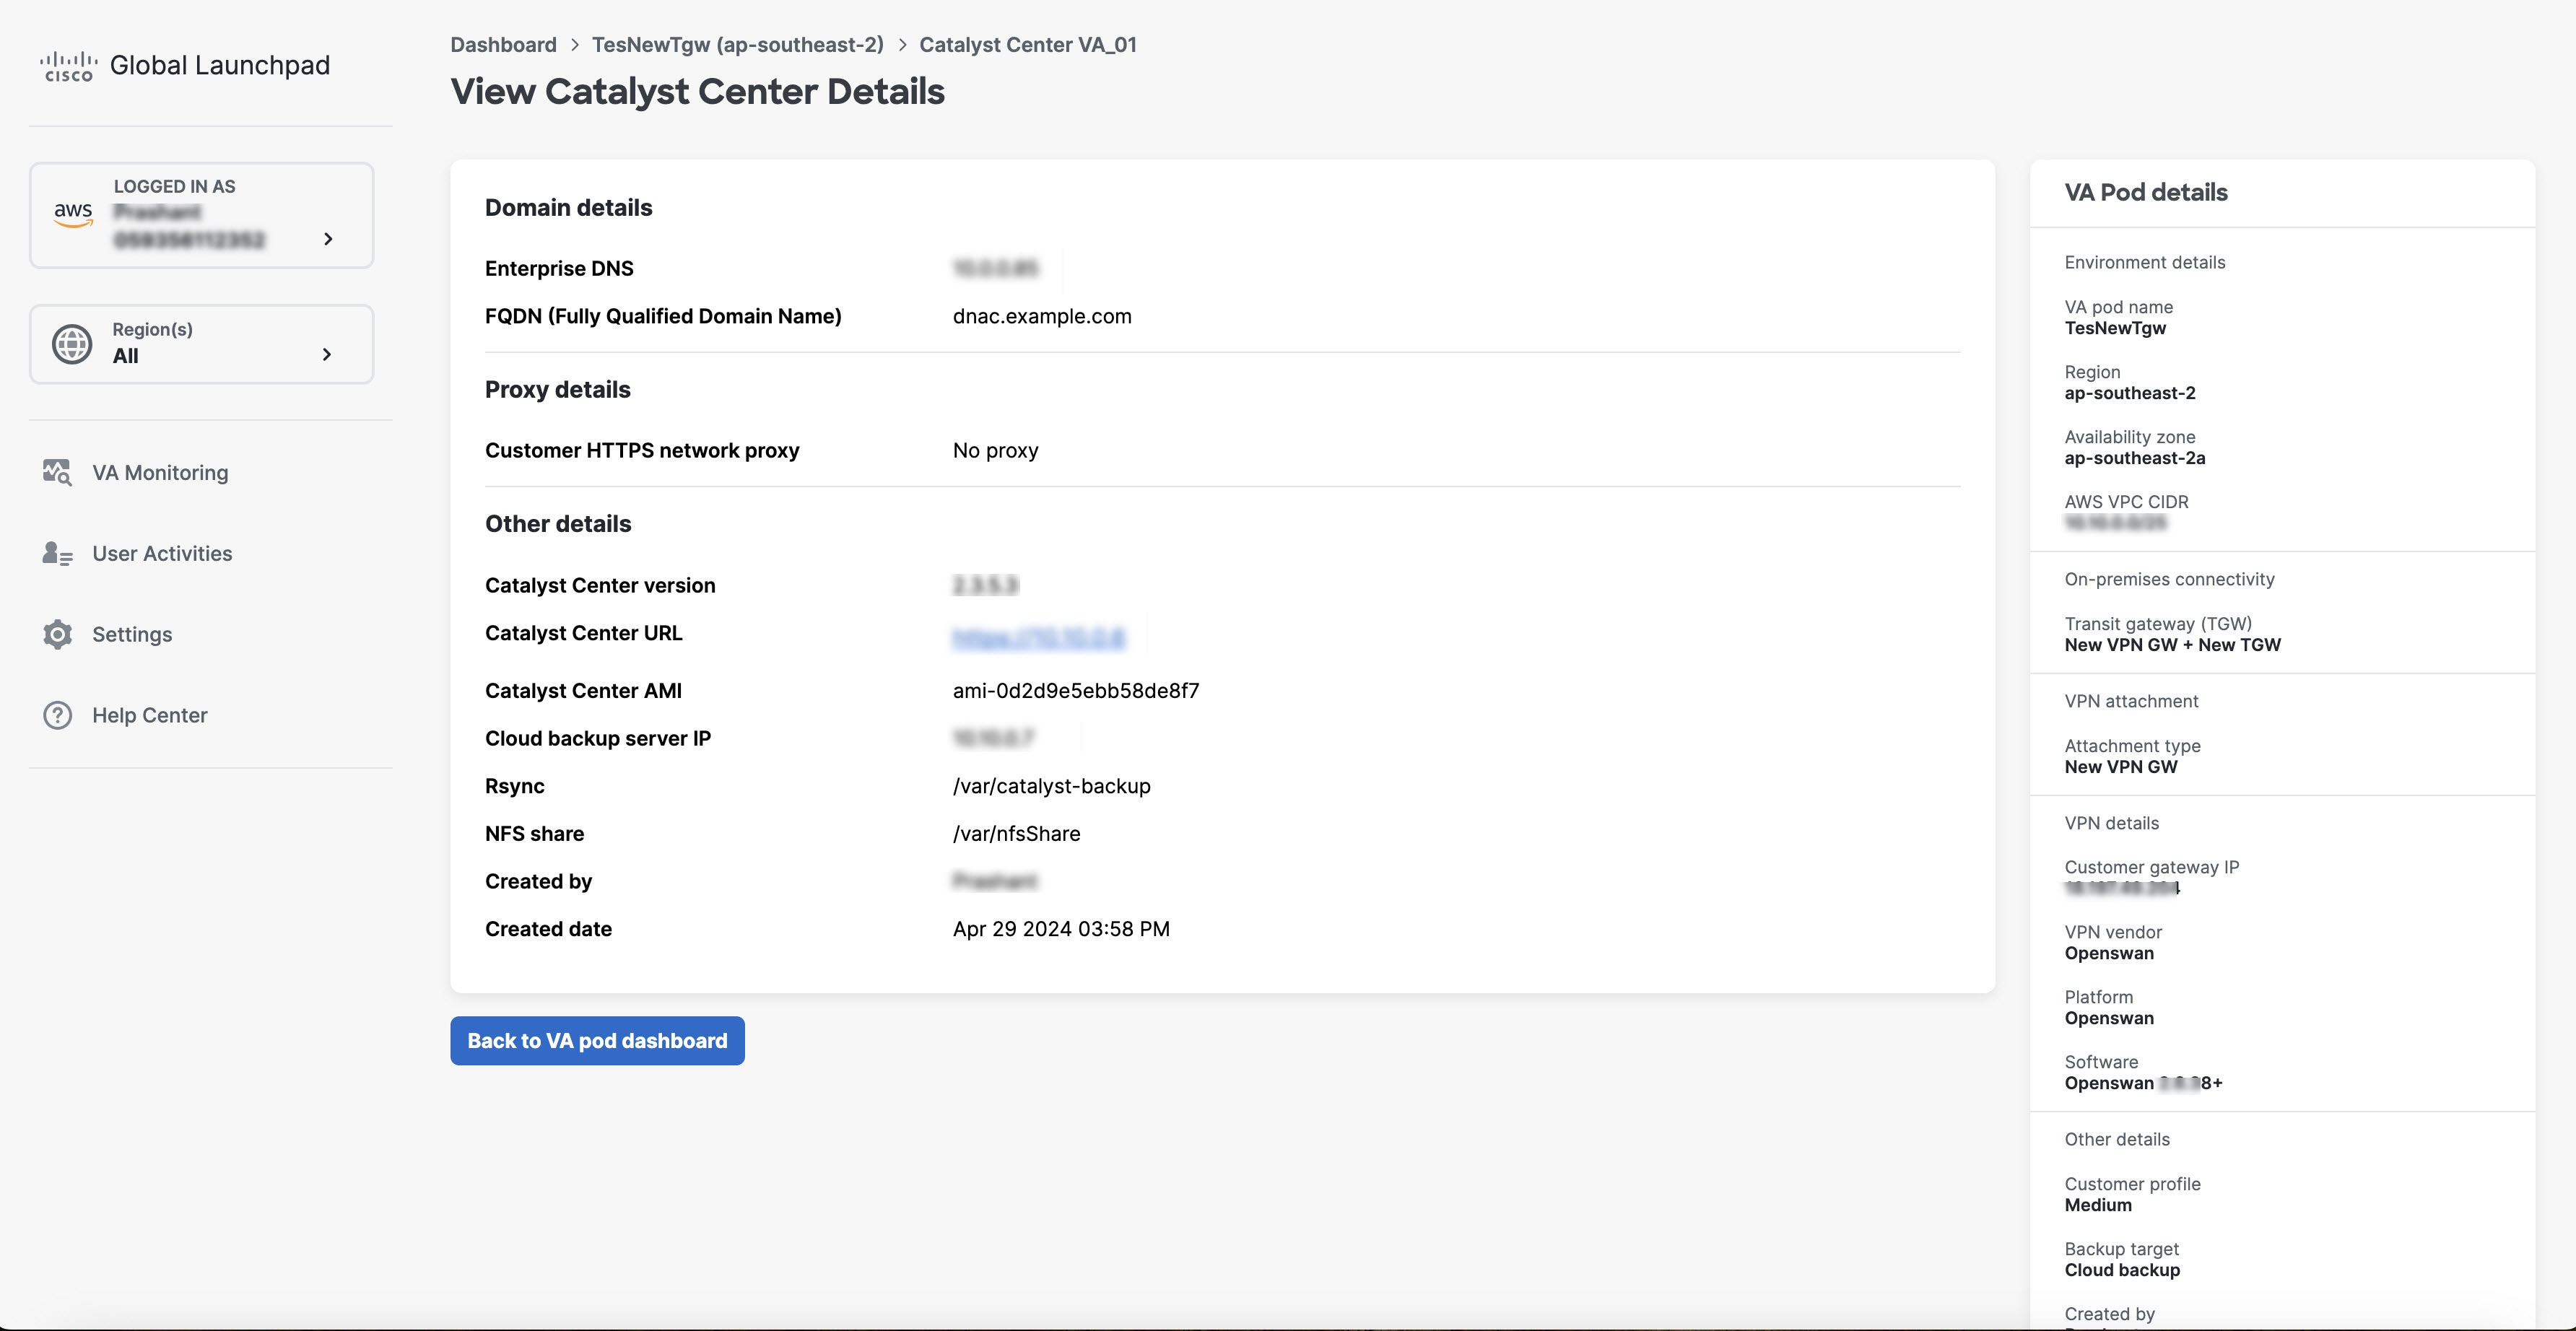
Task: Open the Region(s) All dropdown card
Action: pyautogui.click(x=201, y=344)
